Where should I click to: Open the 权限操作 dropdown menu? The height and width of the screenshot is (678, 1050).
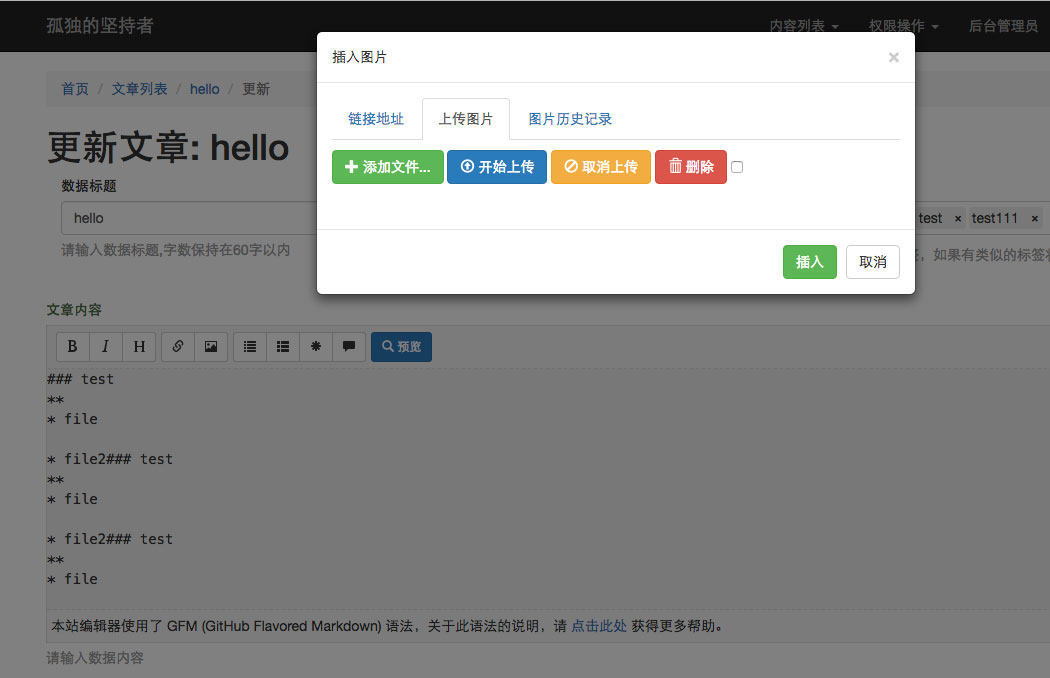click(898, 26)
